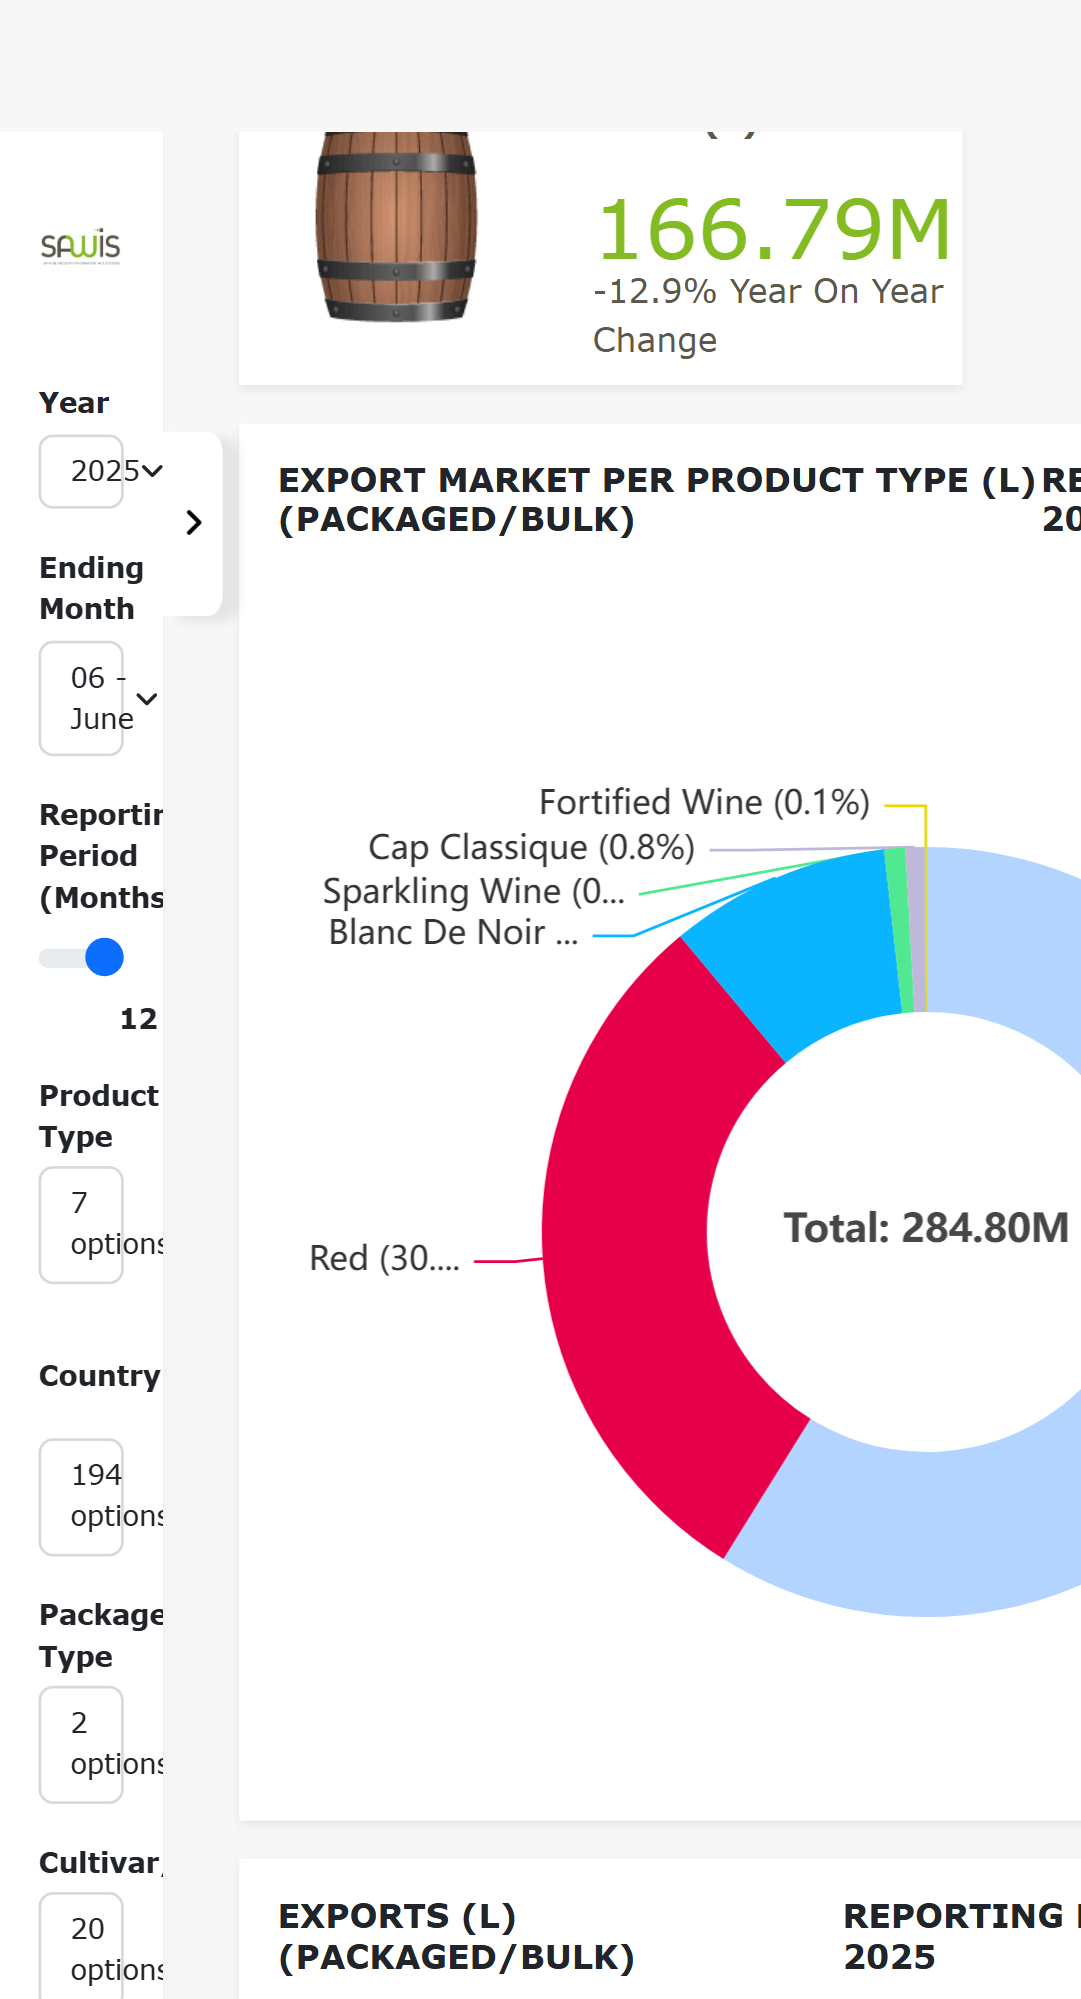
Task: Click the Sparkling Wine chart label
Action: pos(473,891)
